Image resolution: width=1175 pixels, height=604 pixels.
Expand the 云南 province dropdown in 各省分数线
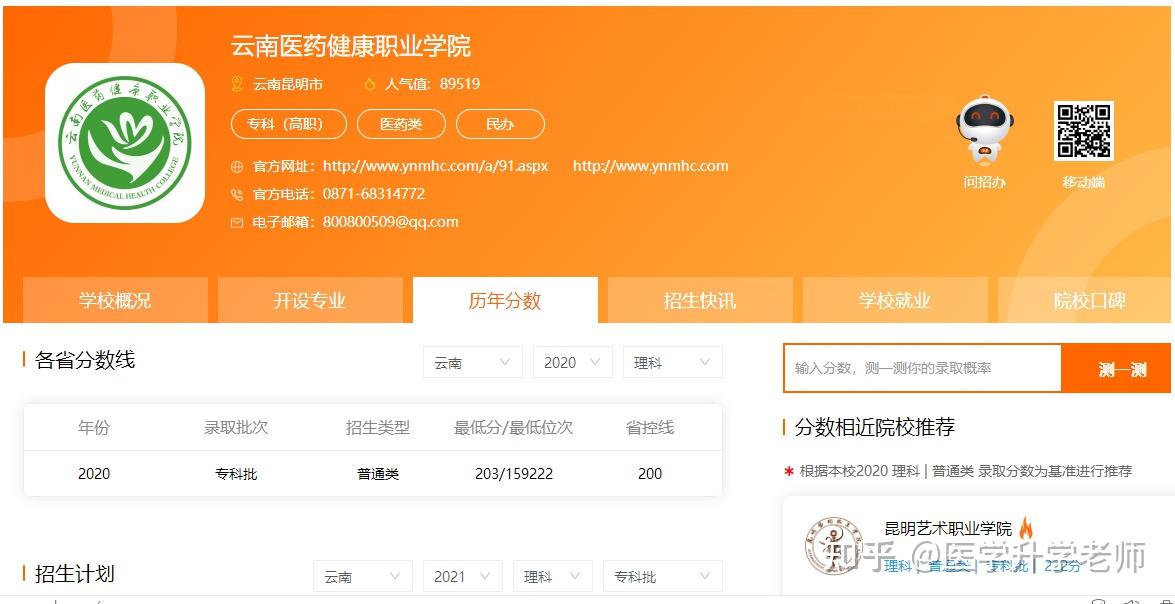[x=473, y=362]
